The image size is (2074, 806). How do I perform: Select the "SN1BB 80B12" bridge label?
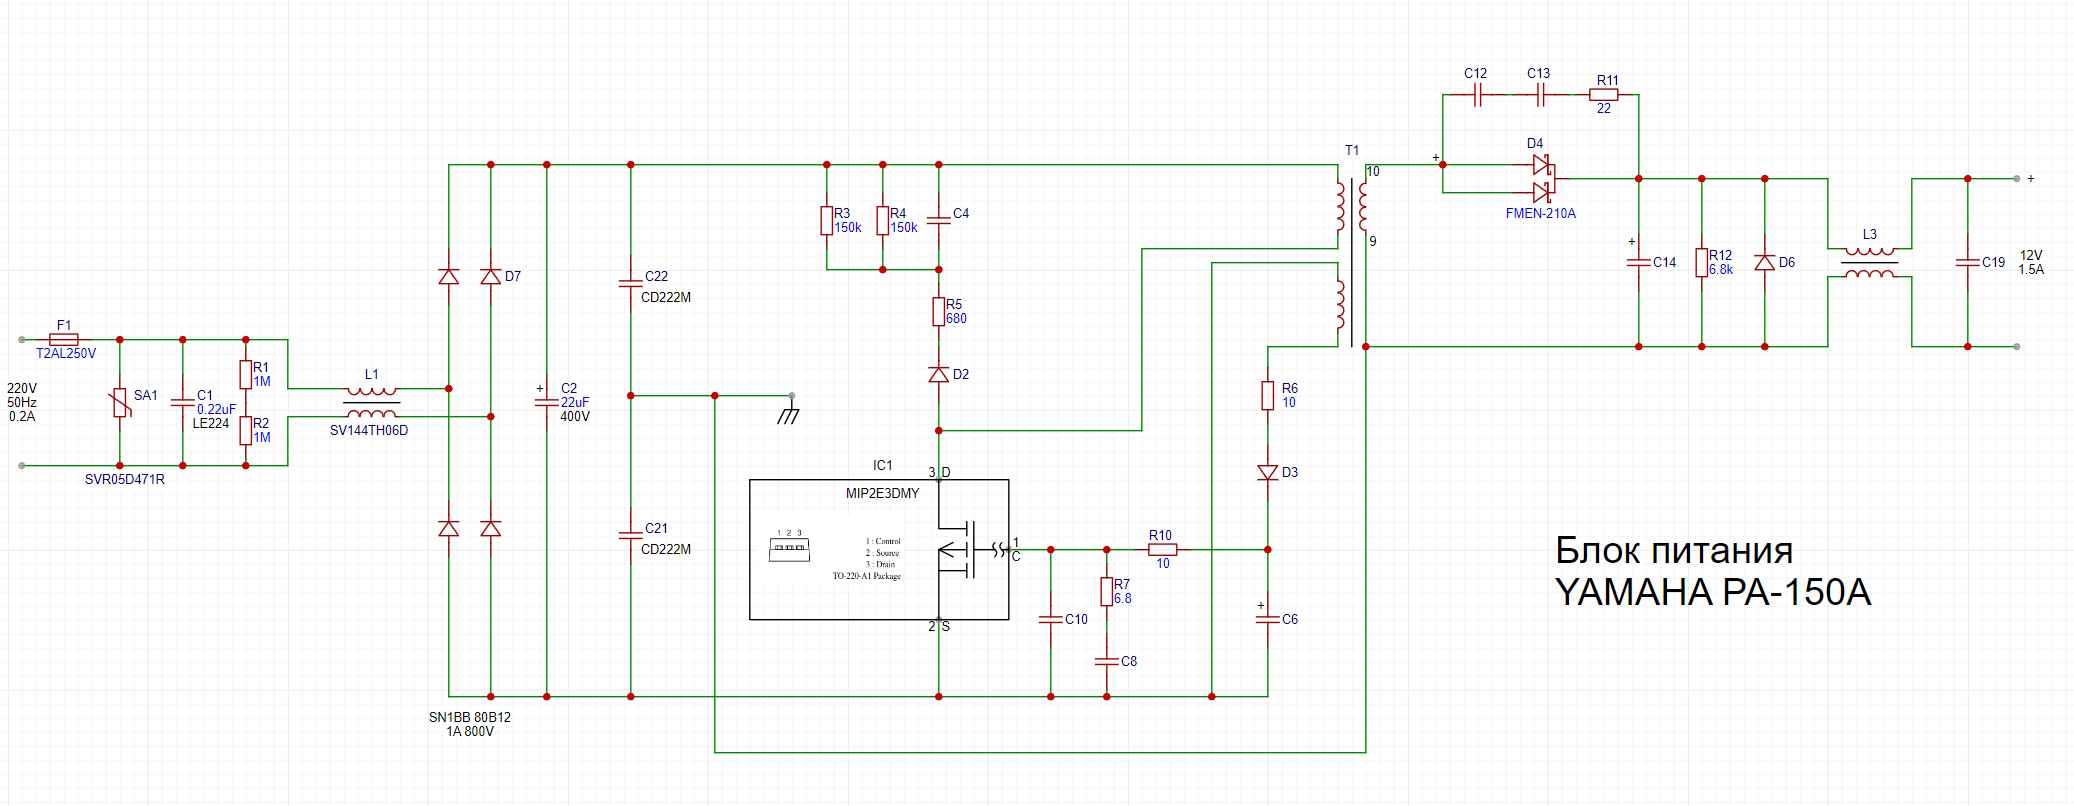470,717
